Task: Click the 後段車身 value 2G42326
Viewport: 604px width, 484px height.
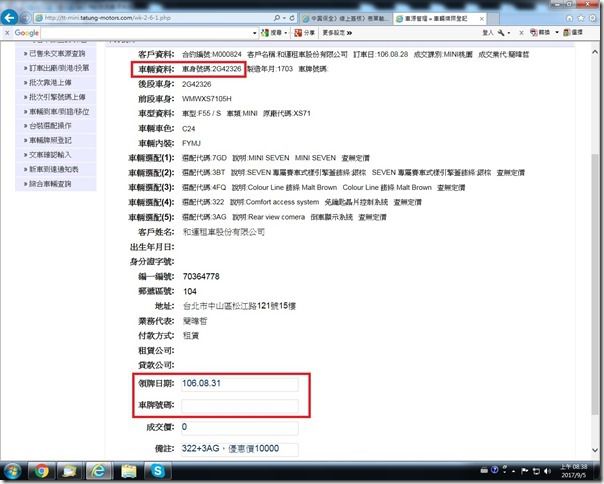Action: tap(196, 84)
